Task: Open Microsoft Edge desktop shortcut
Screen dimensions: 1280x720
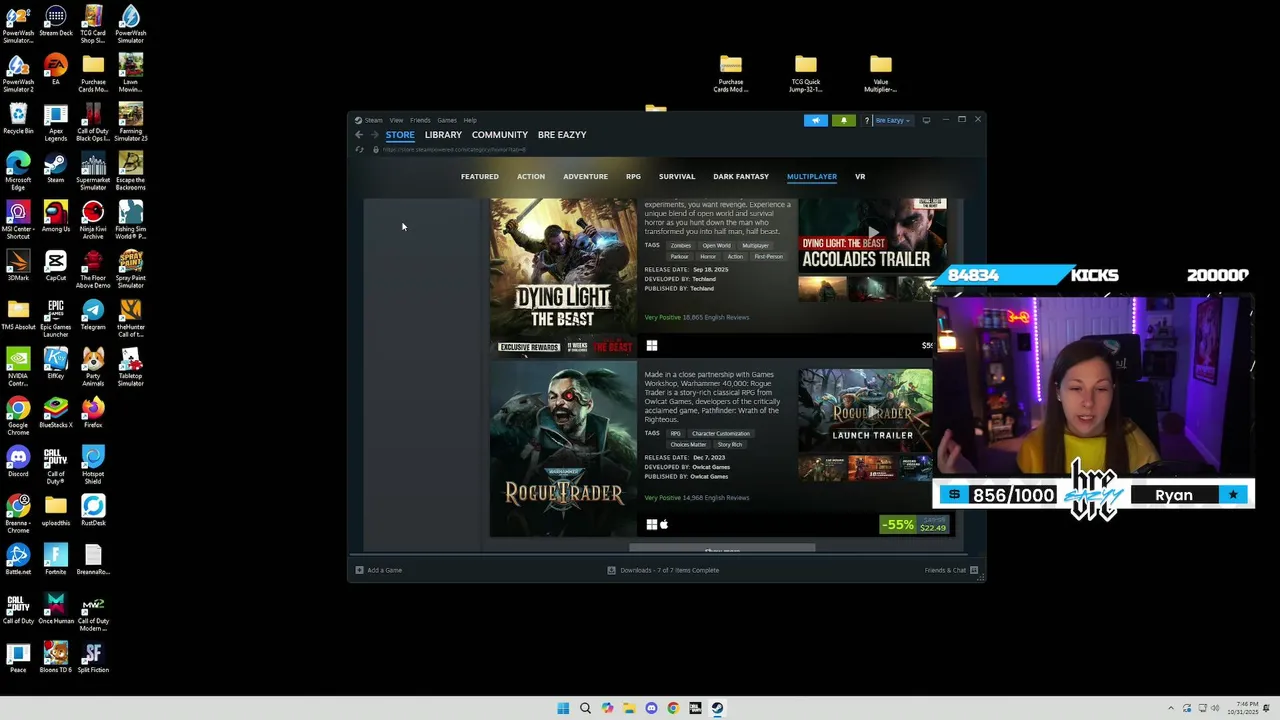Action: tap(18, 171)
